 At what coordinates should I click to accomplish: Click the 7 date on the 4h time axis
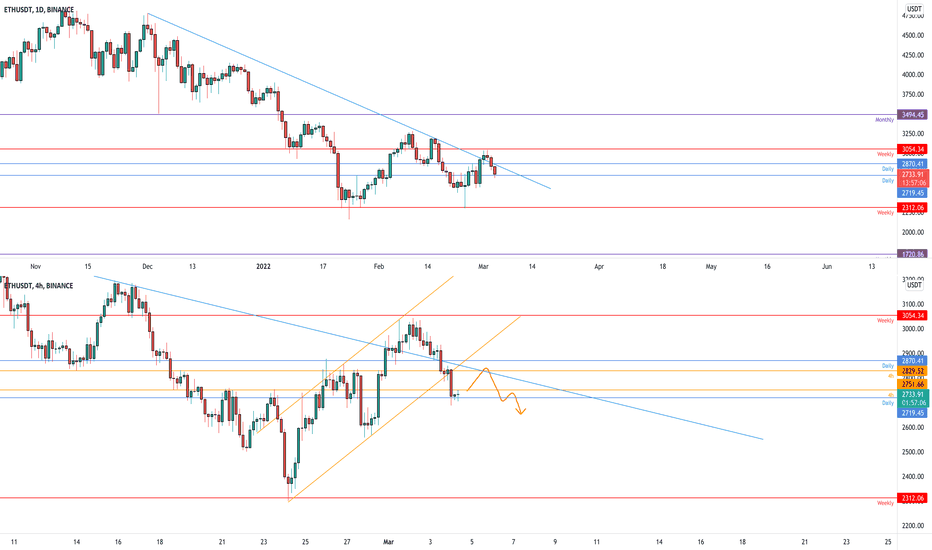coord(514,542)
